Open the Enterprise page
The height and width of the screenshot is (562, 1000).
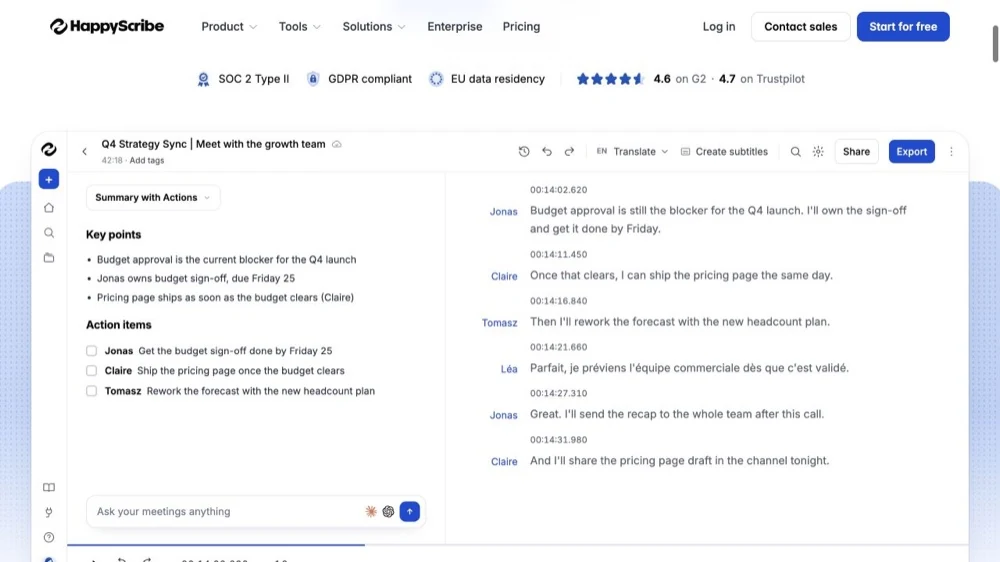[x=455, y=26]
